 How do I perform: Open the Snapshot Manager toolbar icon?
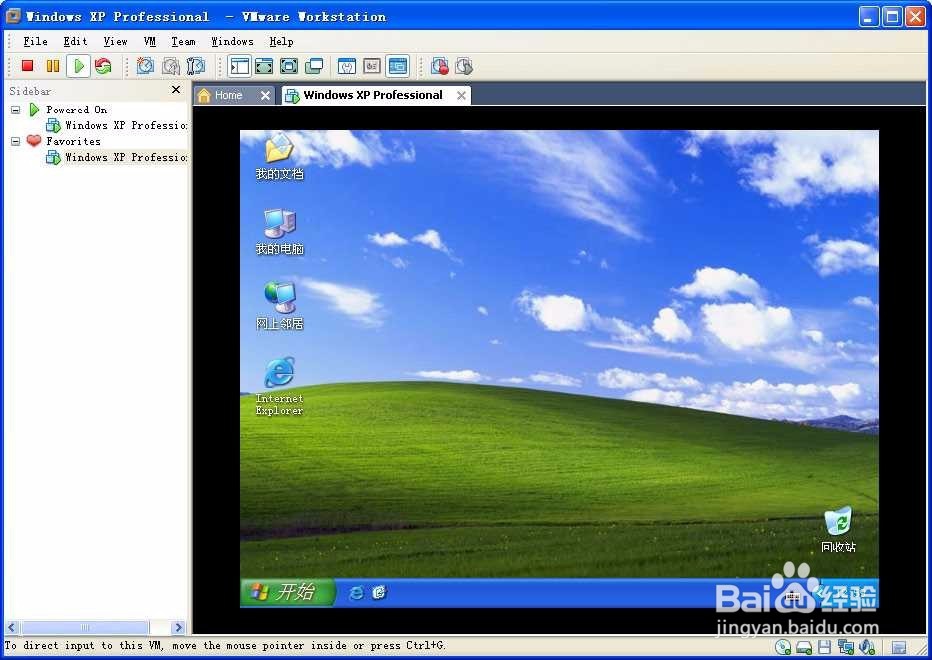(196, 66)
